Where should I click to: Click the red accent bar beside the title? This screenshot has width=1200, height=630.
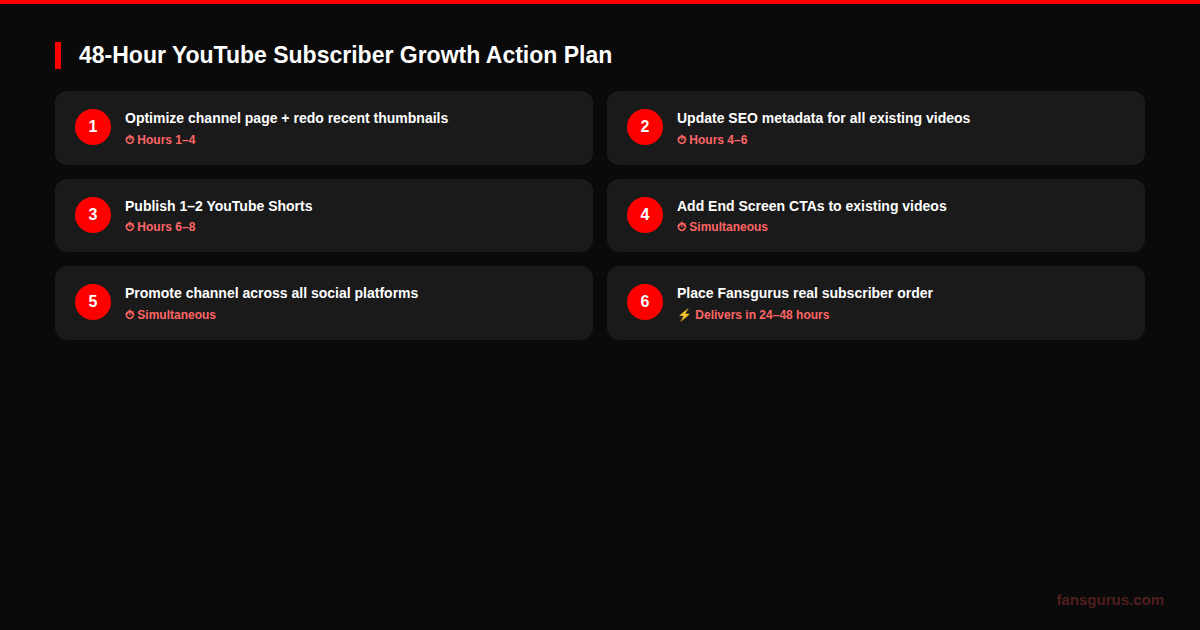coord(58,56)
